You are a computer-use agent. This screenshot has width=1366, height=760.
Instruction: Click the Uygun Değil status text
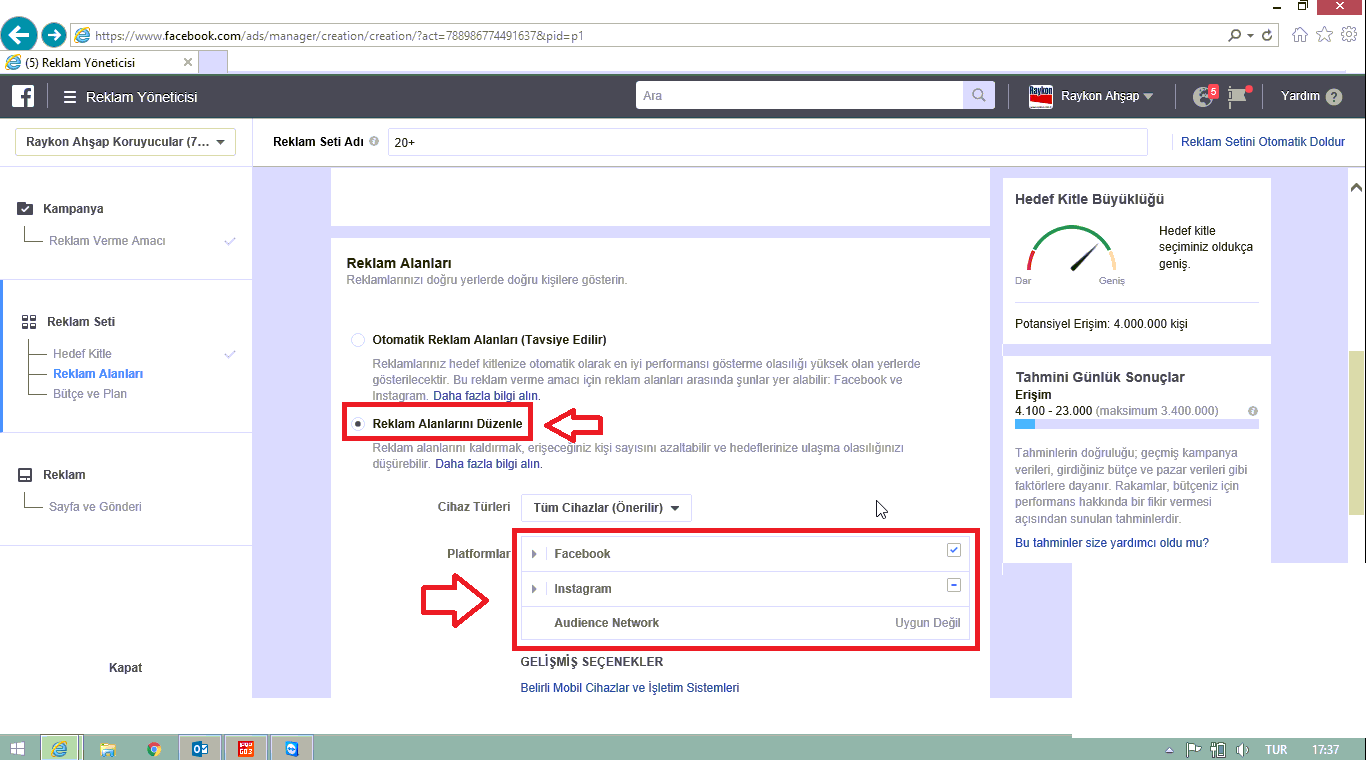coord(927,623)
